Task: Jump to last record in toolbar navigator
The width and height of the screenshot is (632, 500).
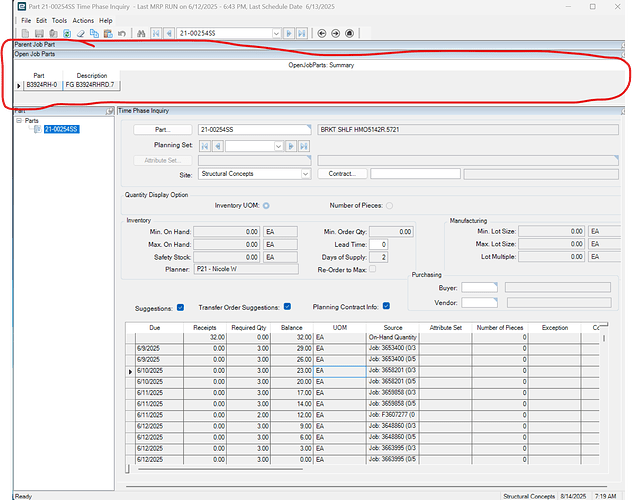Action: 302,33
